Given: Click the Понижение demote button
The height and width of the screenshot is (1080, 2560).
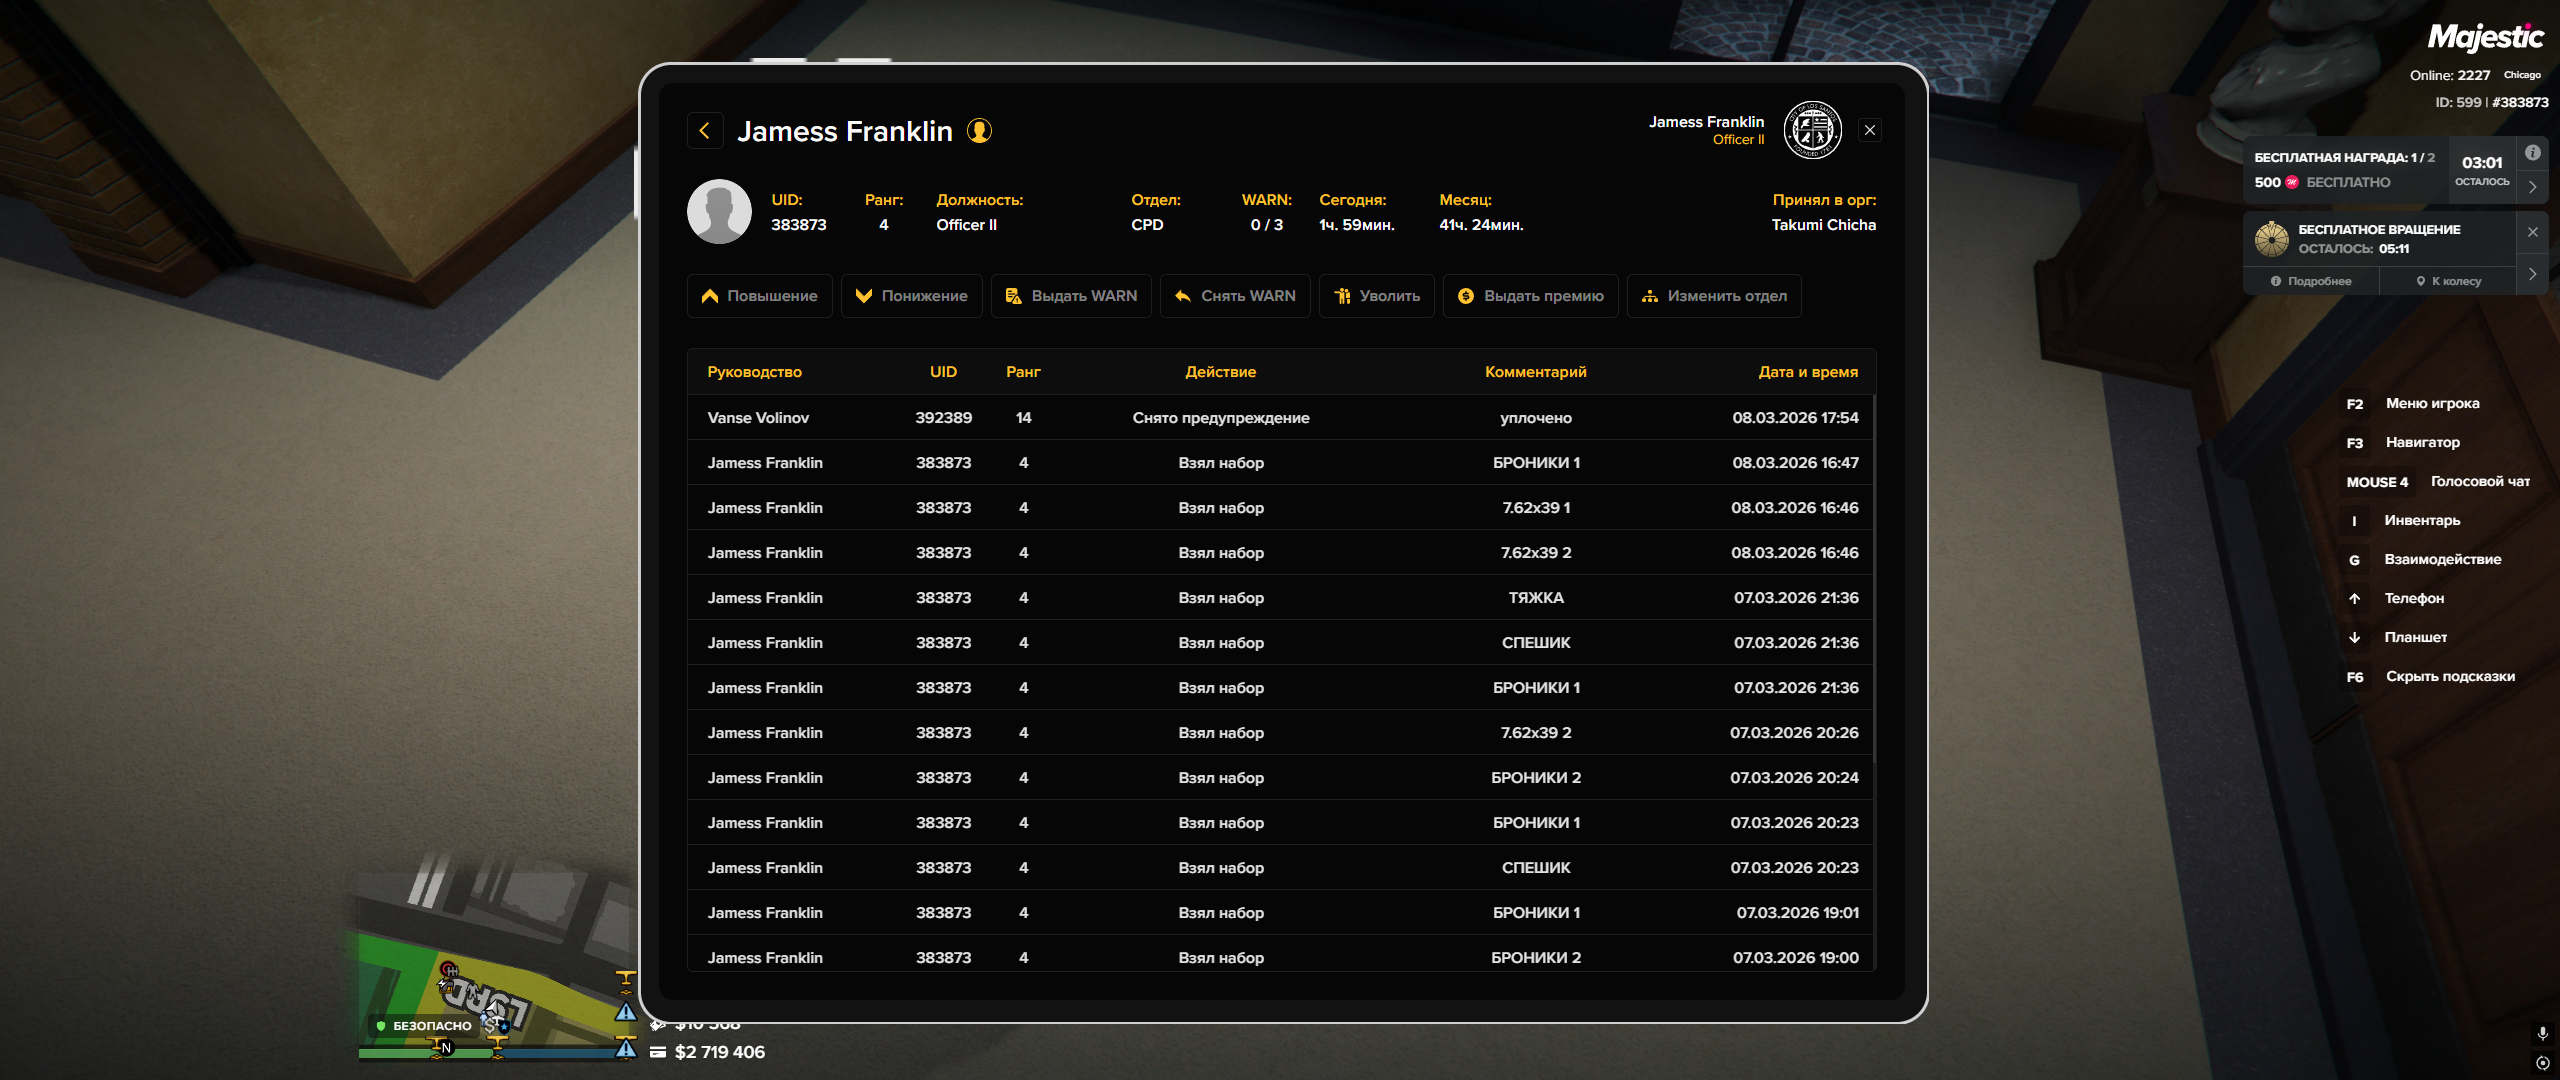Looking at the screenshot, I should point(912,296).
